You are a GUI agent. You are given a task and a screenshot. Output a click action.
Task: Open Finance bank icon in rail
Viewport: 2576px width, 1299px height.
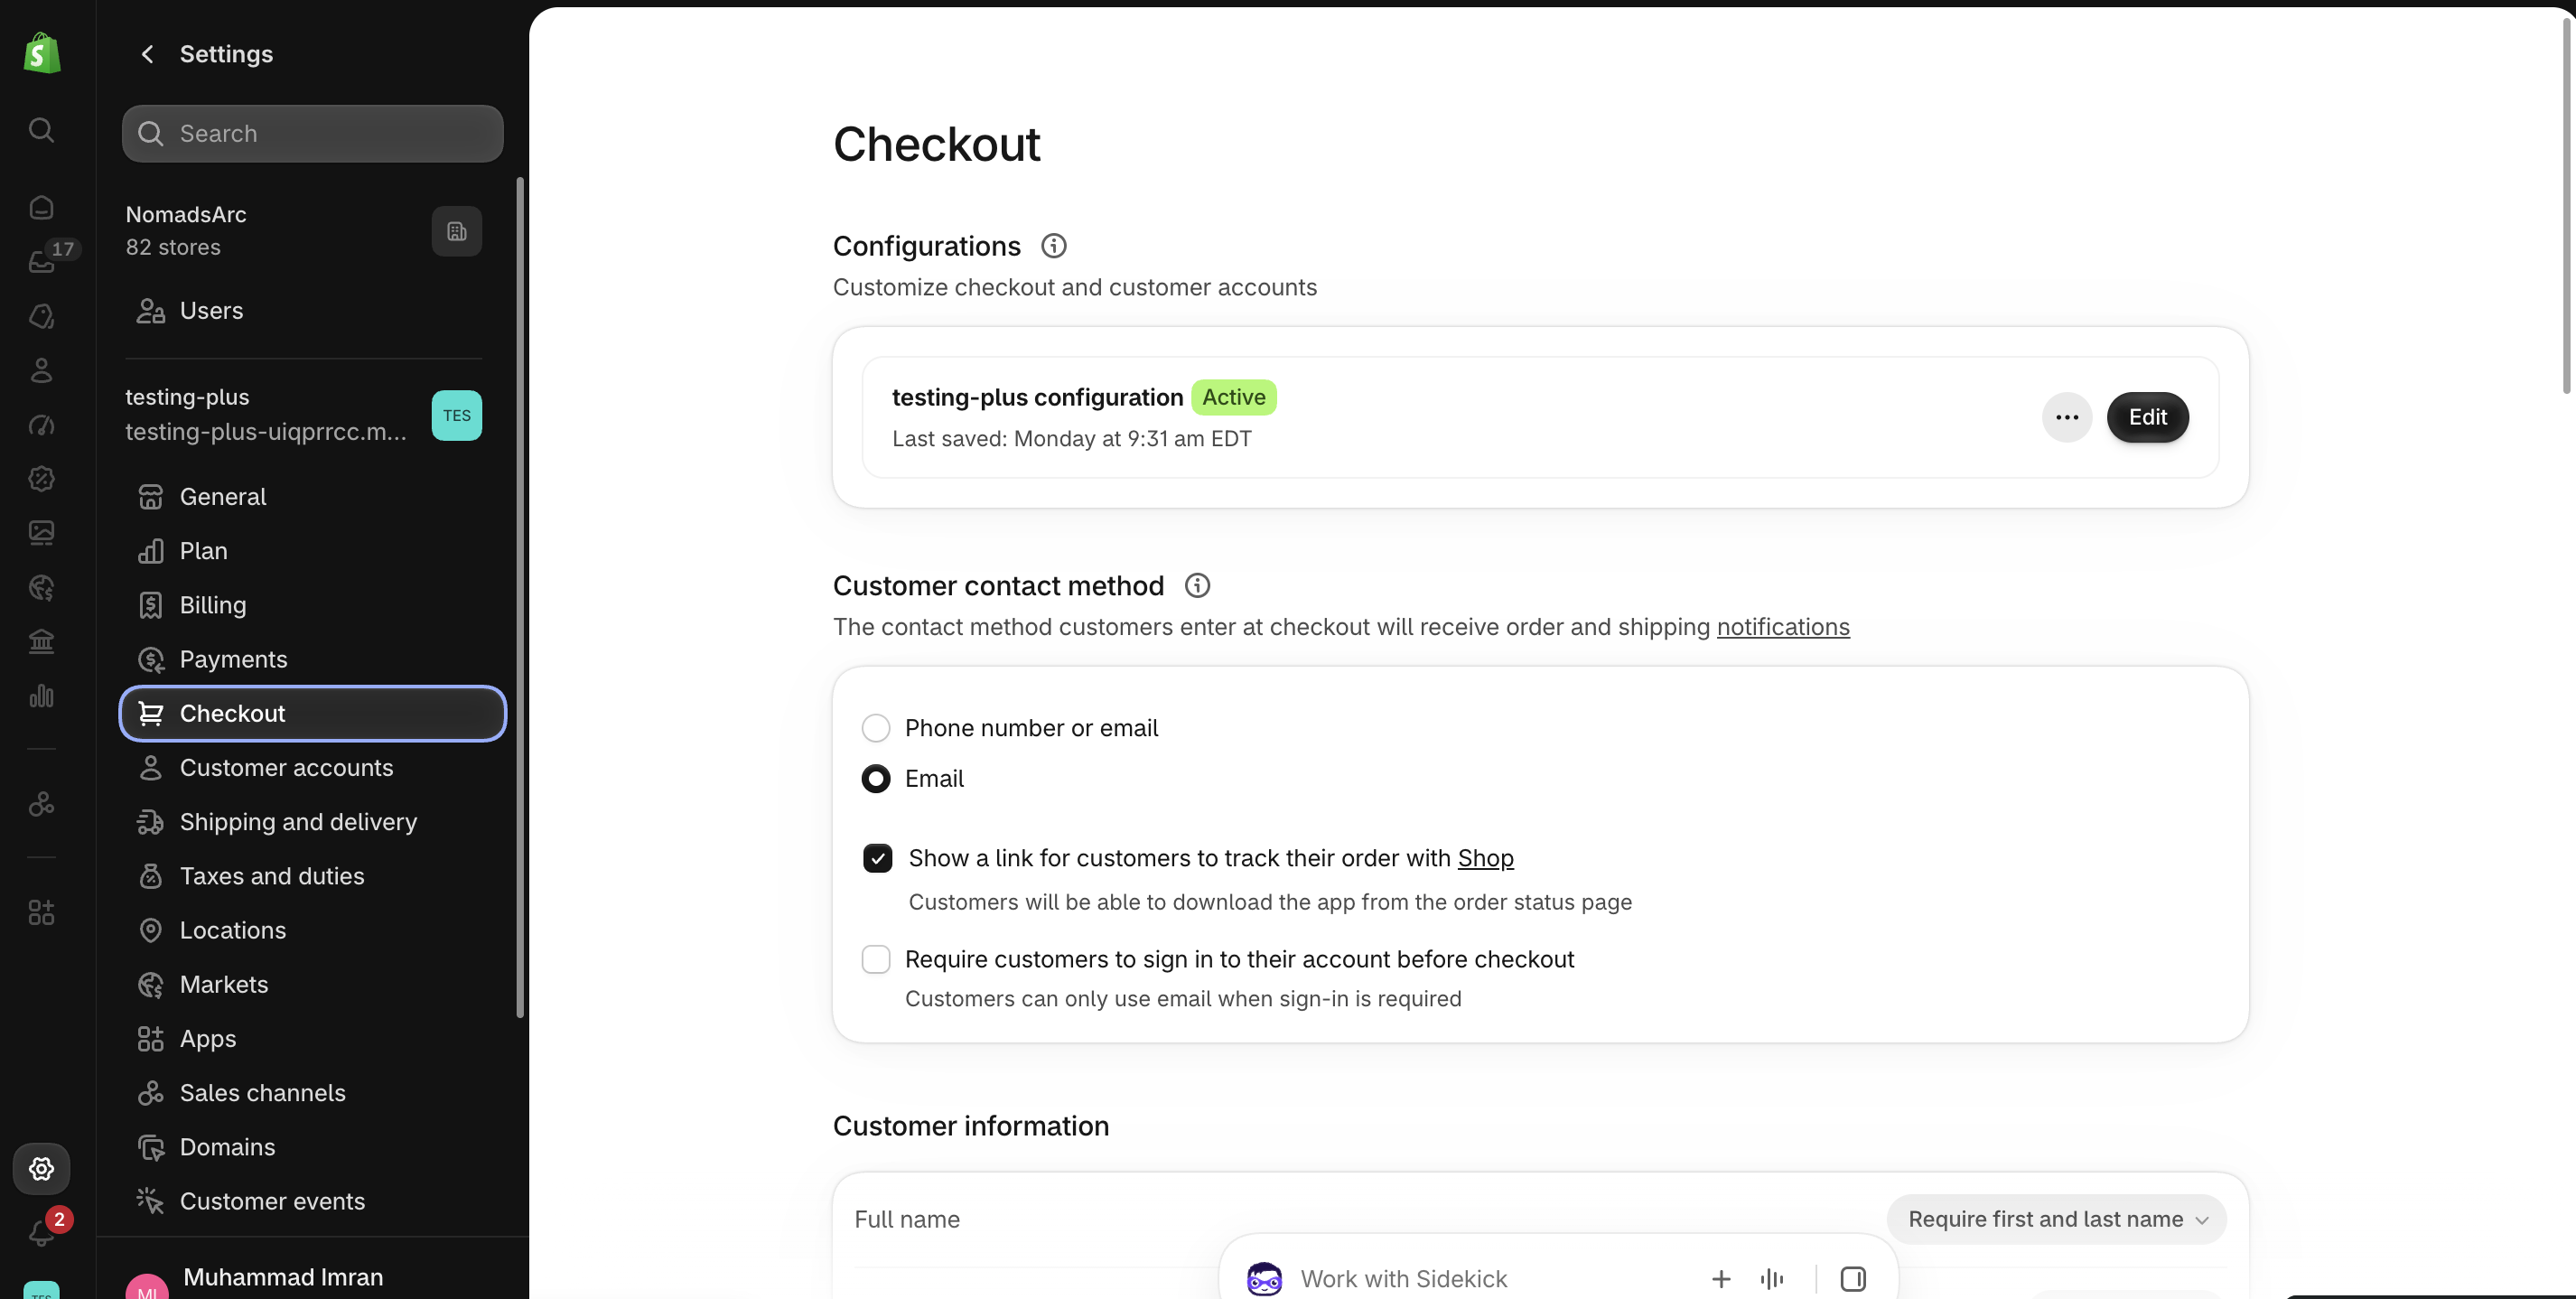(x=41, y=641)
